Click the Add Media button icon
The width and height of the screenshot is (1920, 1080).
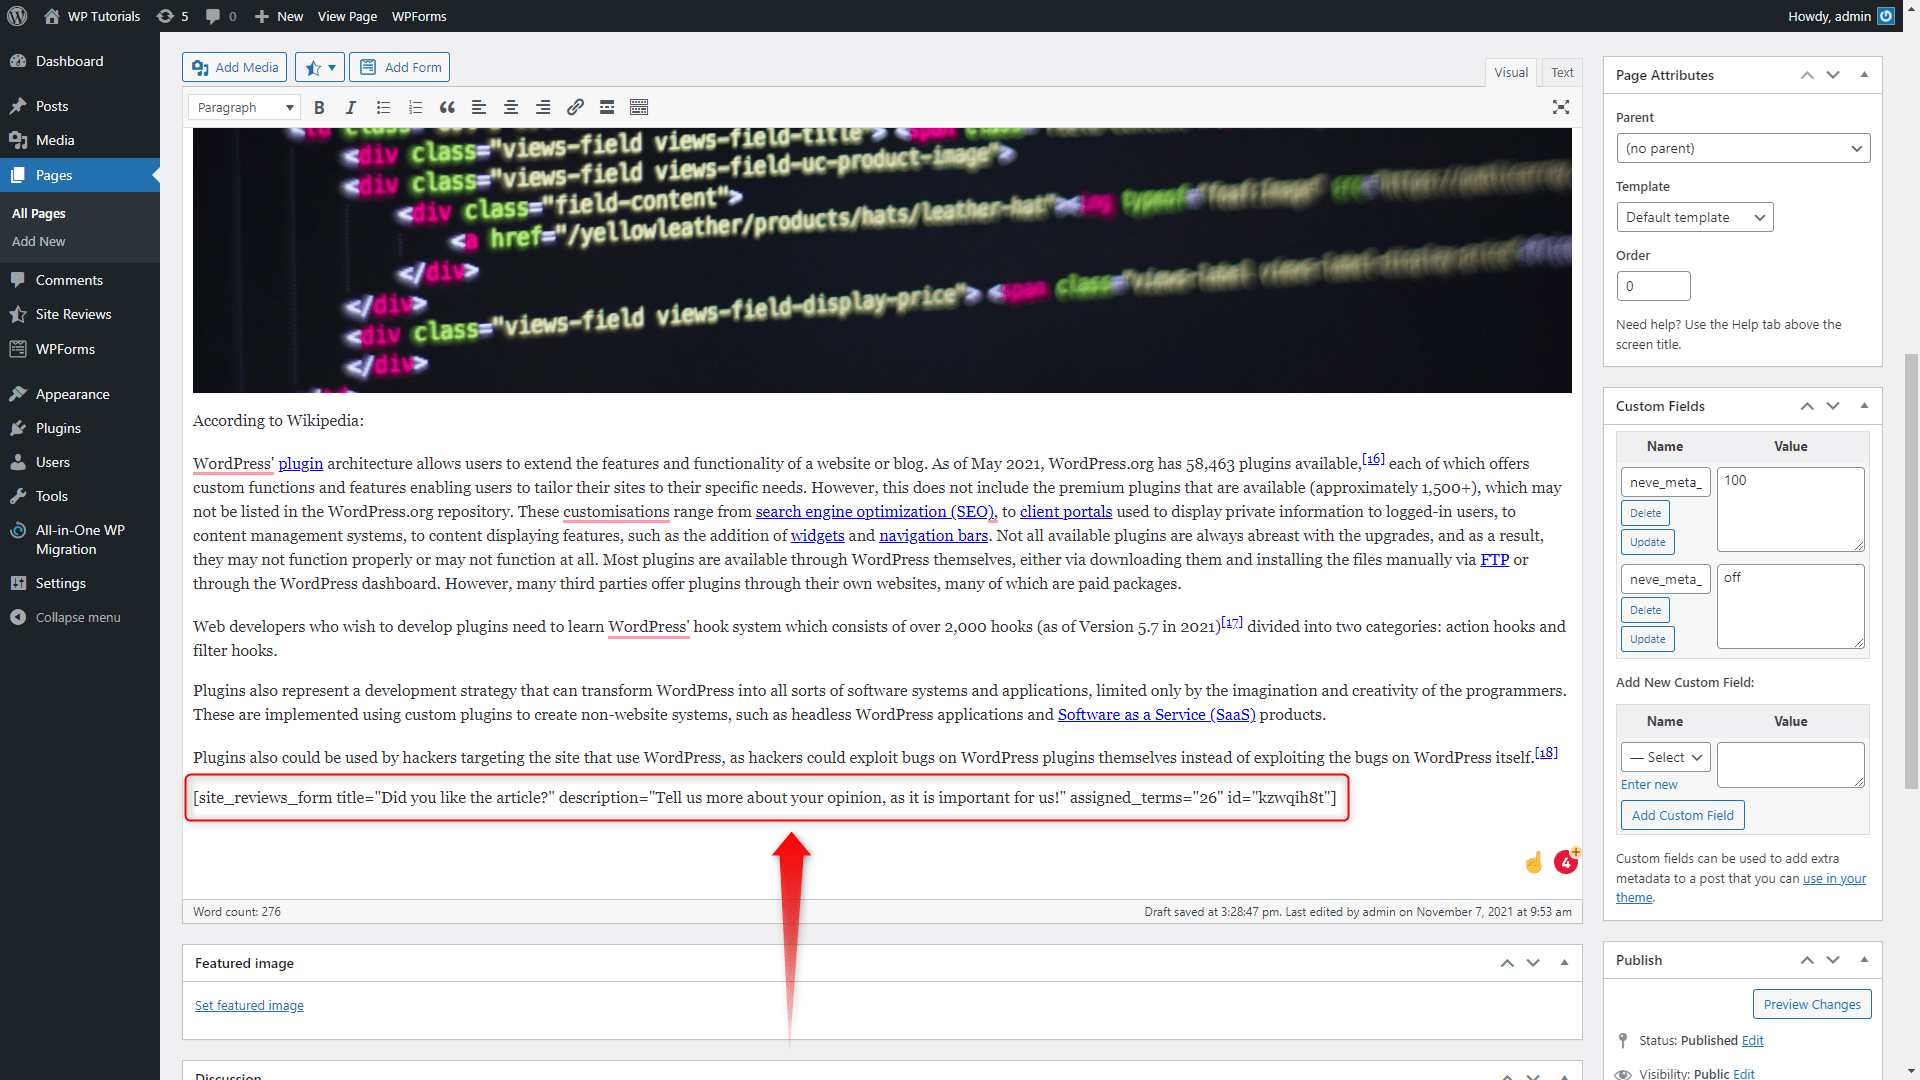coord(200,67)
